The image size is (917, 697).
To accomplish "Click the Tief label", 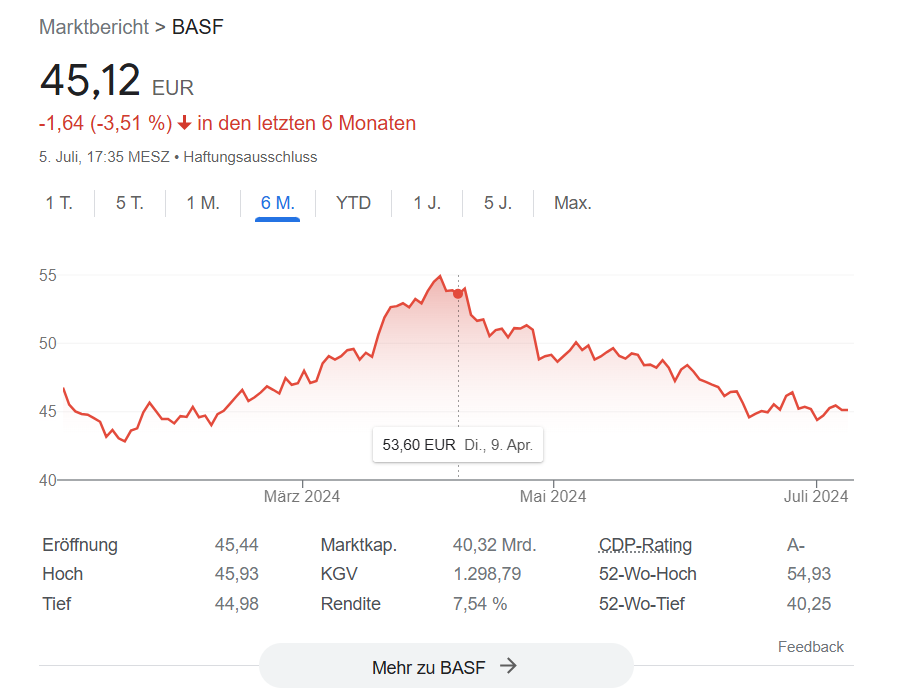I will click(57, 603).
